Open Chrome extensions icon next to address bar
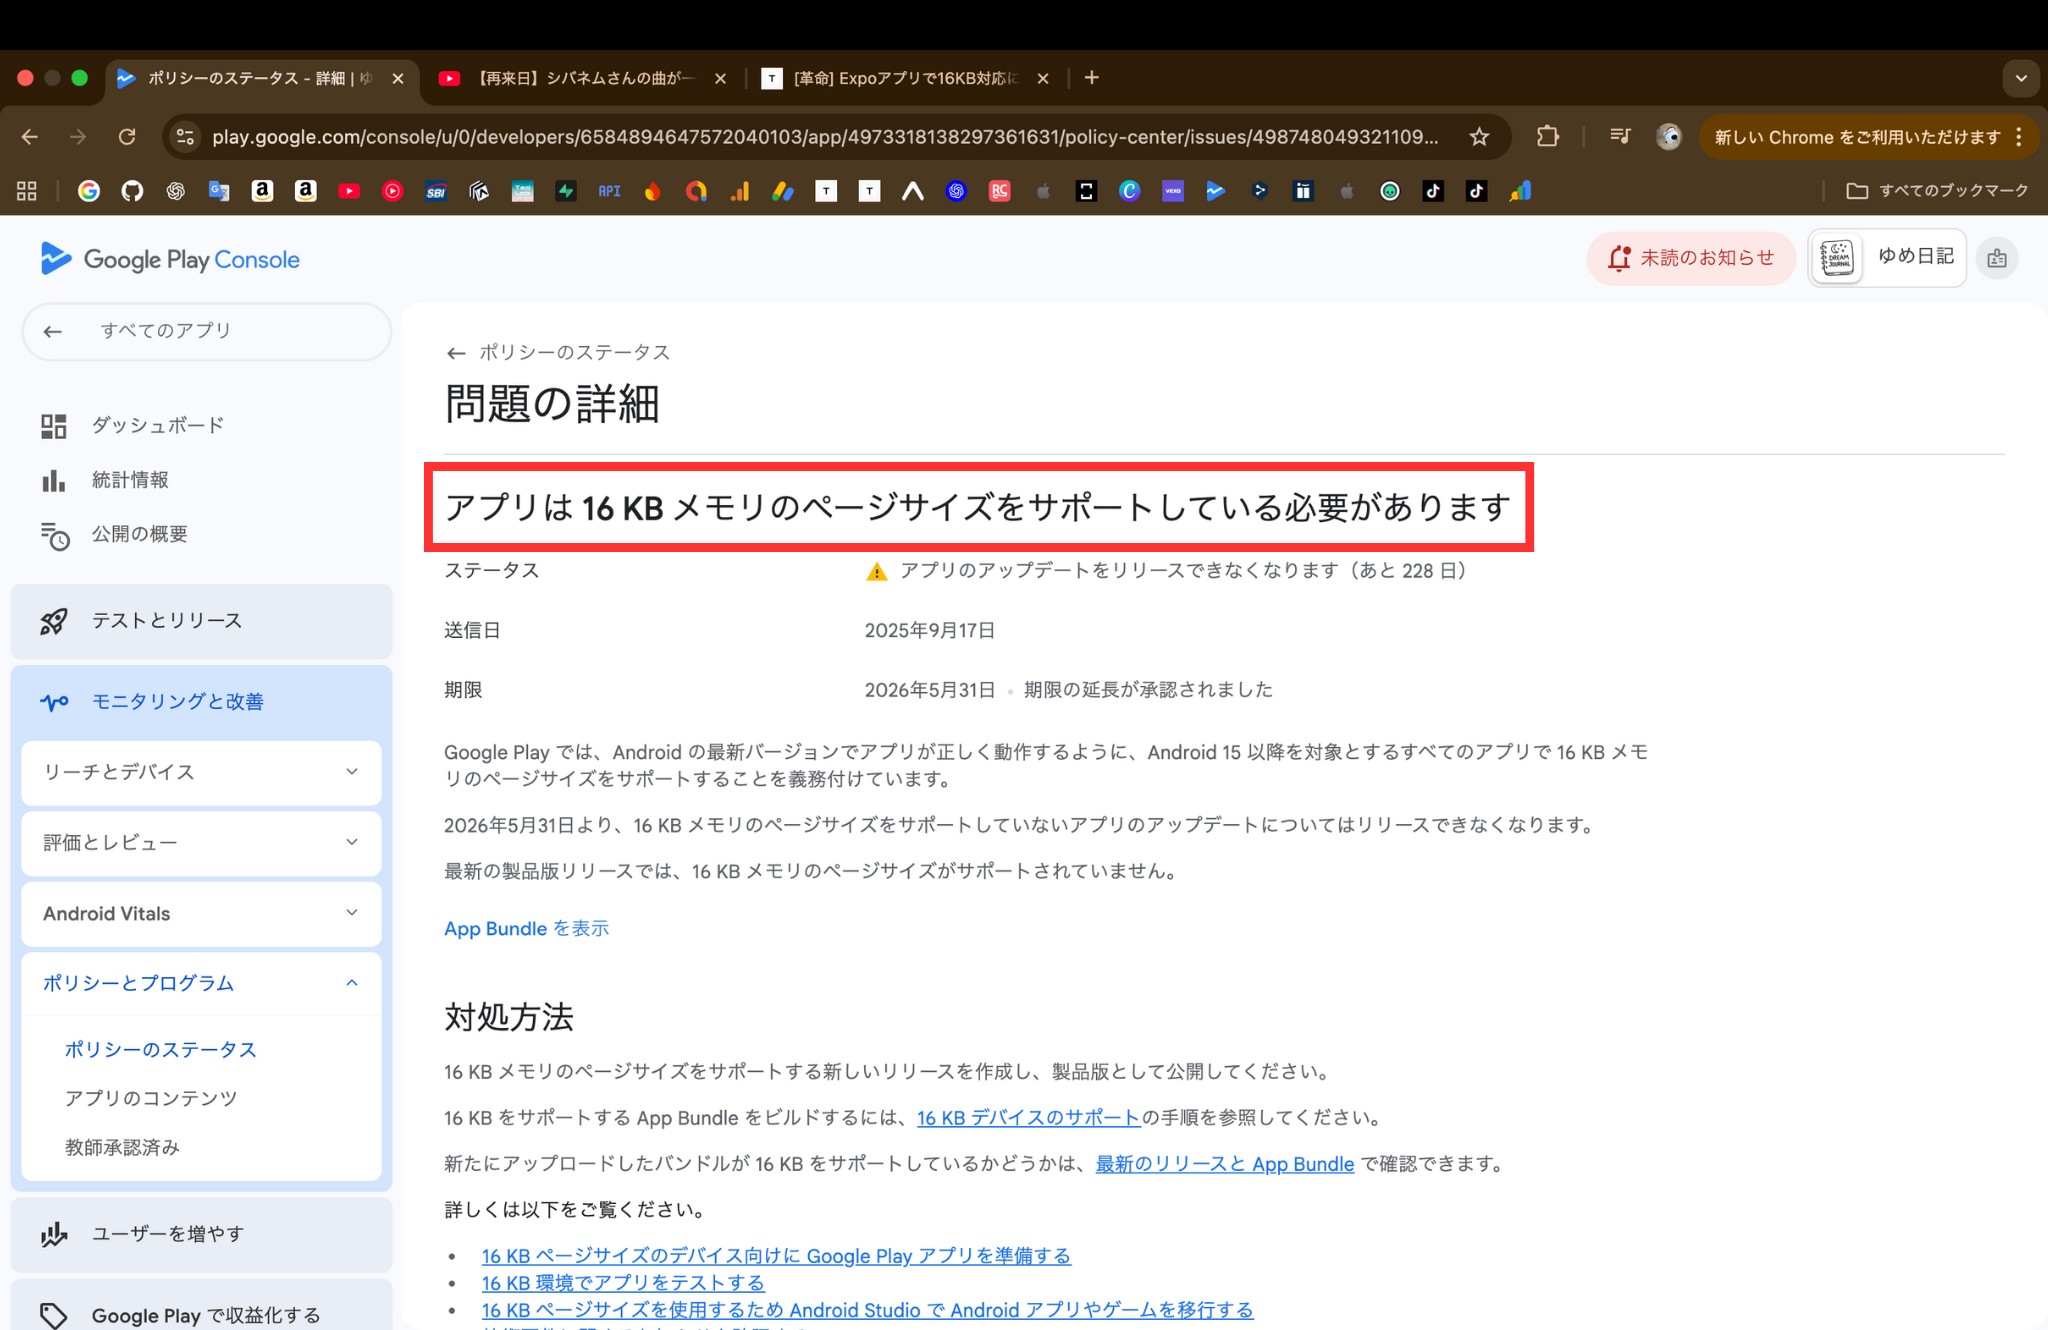This screenshot has width=2048, height=1330. tap(1547, 137)
